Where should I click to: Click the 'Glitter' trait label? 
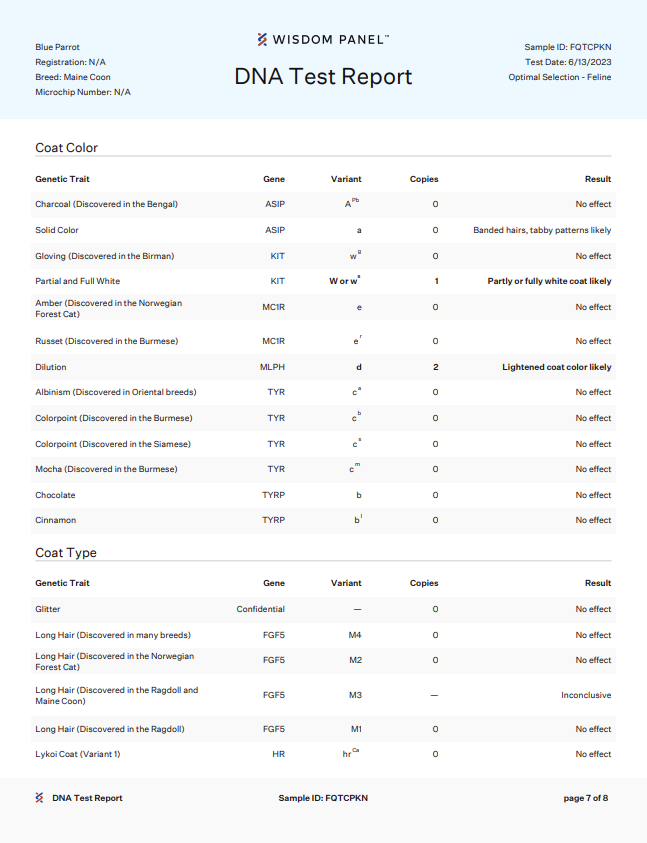(x=47, y=609)
